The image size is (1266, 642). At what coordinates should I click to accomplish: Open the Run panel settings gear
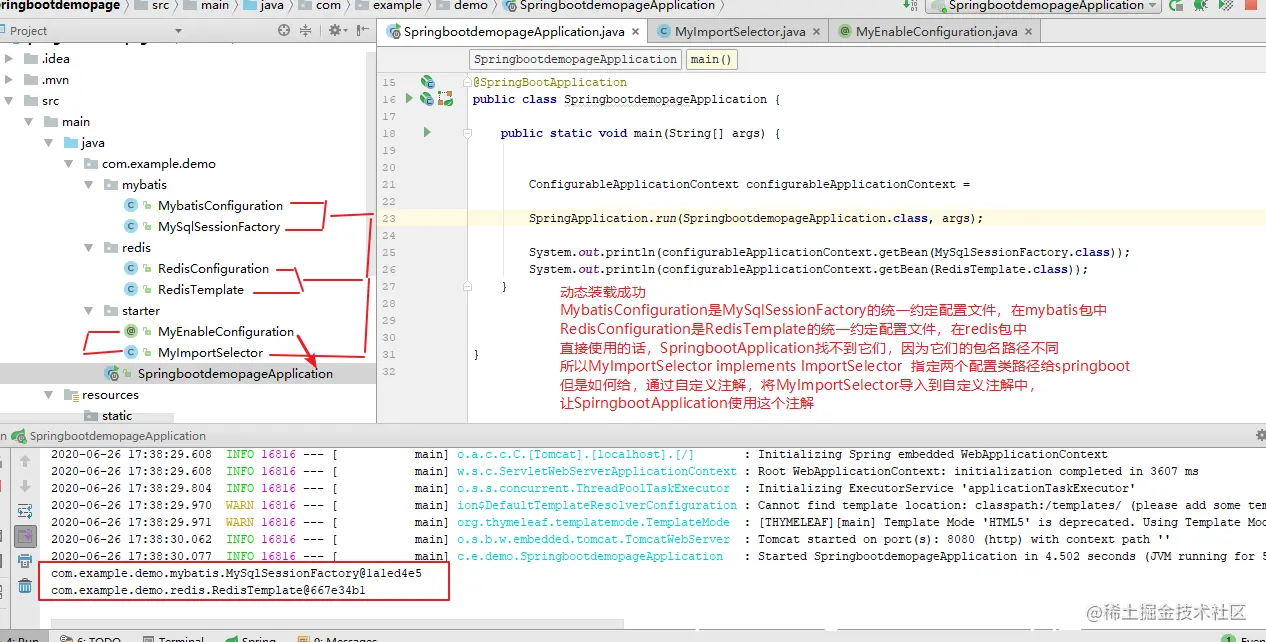pos(1261,436)
